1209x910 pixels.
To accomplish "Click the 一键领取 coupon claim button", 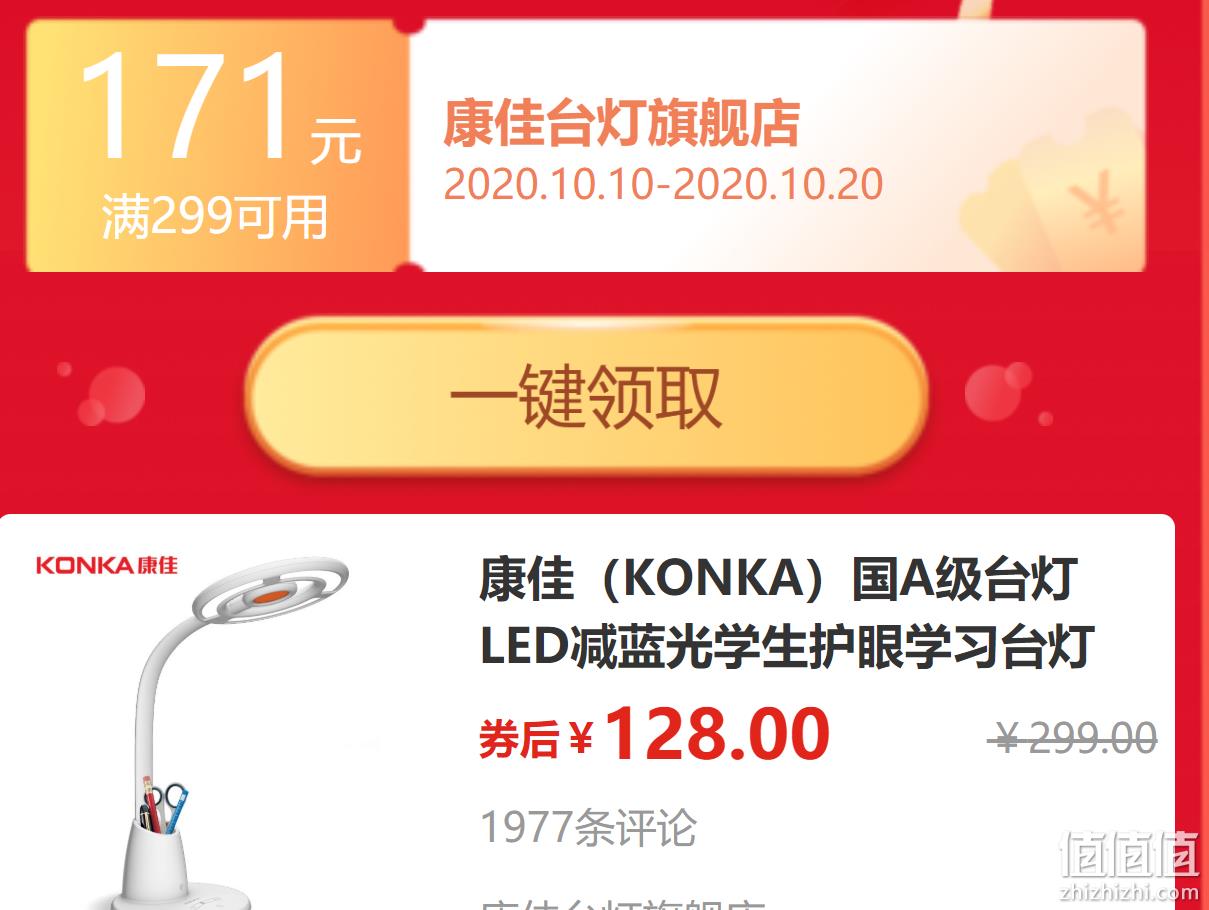I will click(x=587, y=396).
